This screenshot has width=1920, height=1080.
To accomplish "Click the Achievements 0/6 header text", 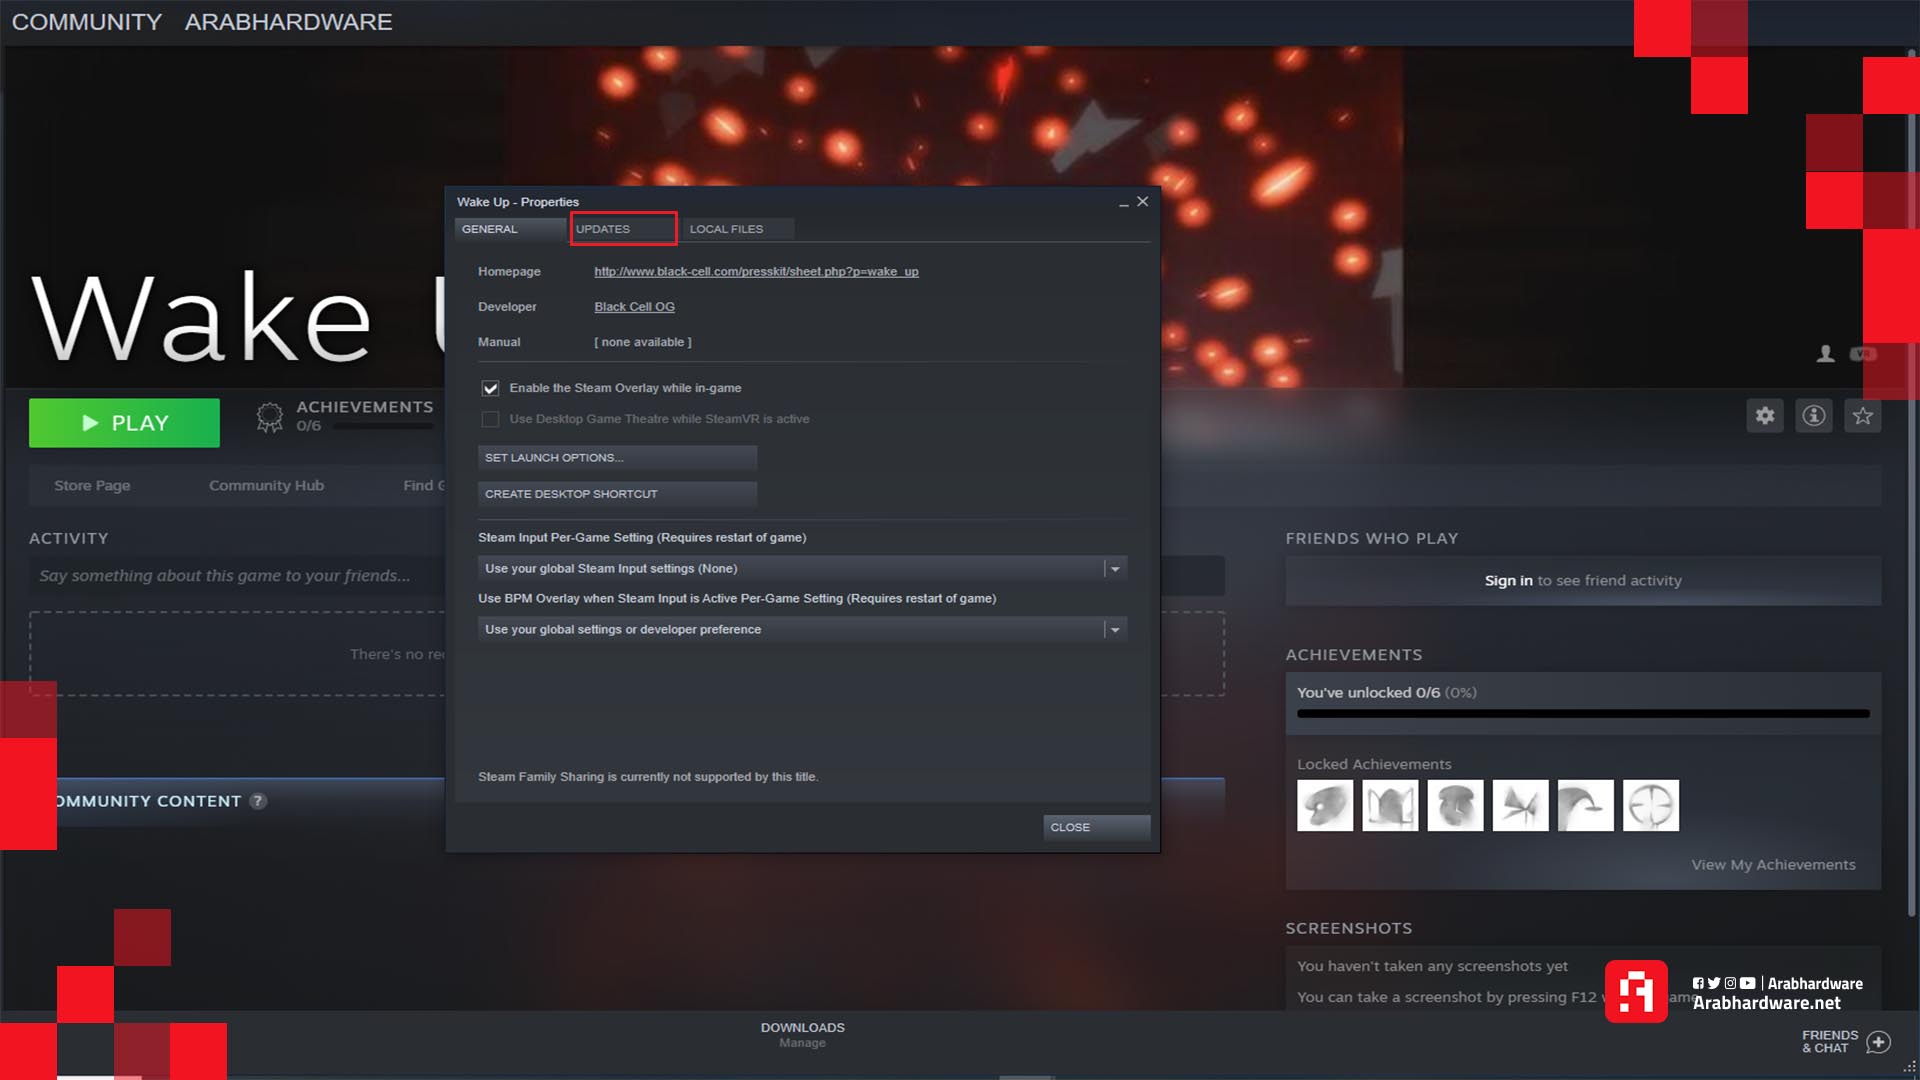I will pyautogui.click(x=364, y=416).
